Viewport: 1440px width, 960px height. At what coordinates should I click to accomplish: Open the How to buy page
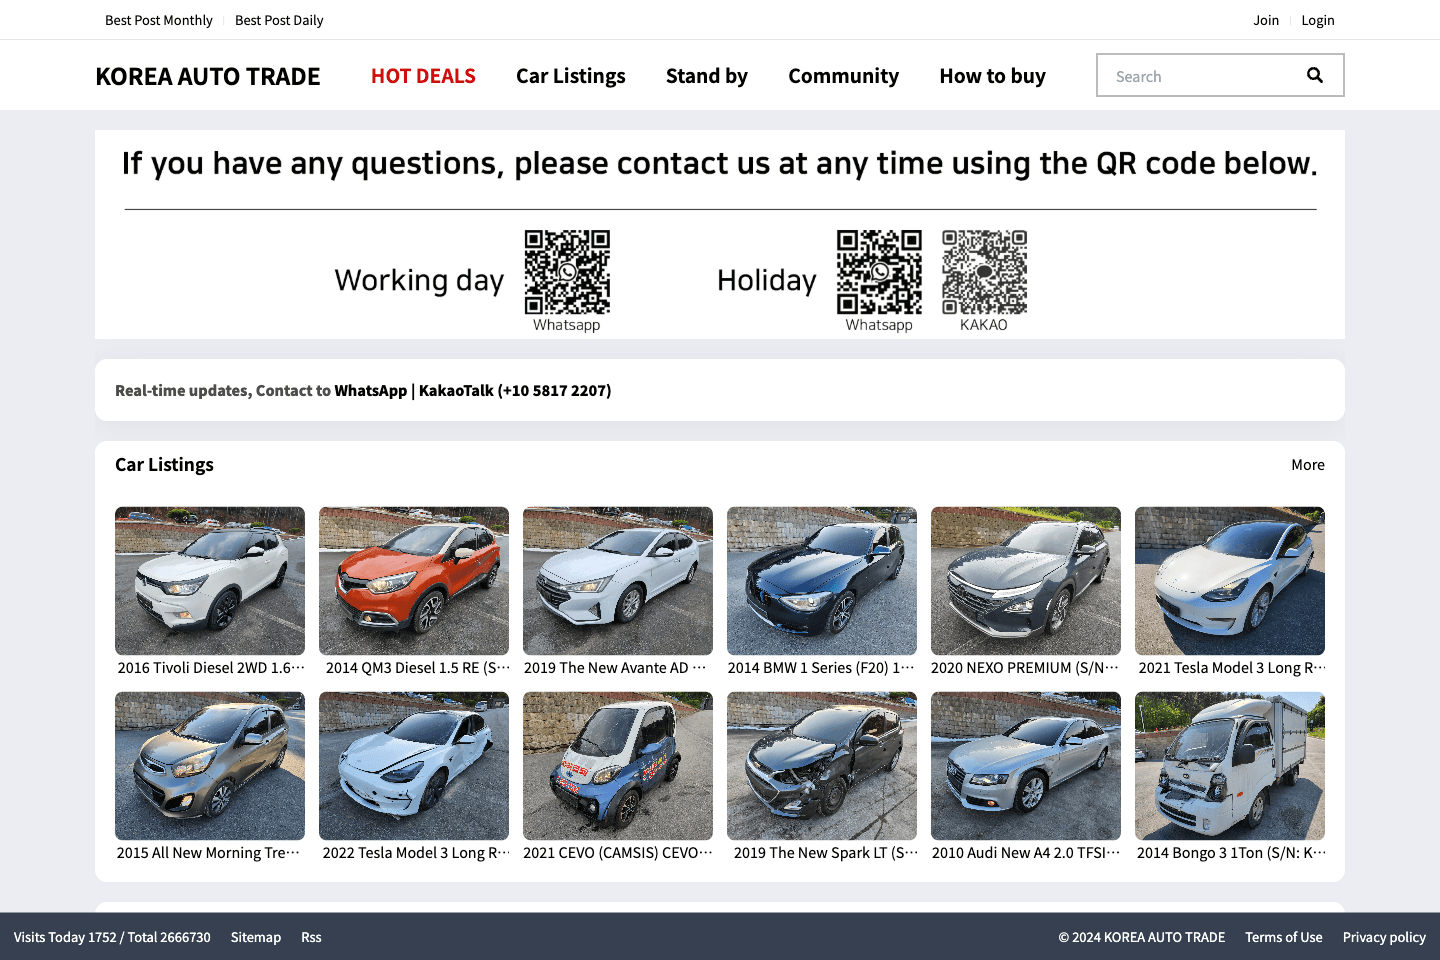(991, 75)
